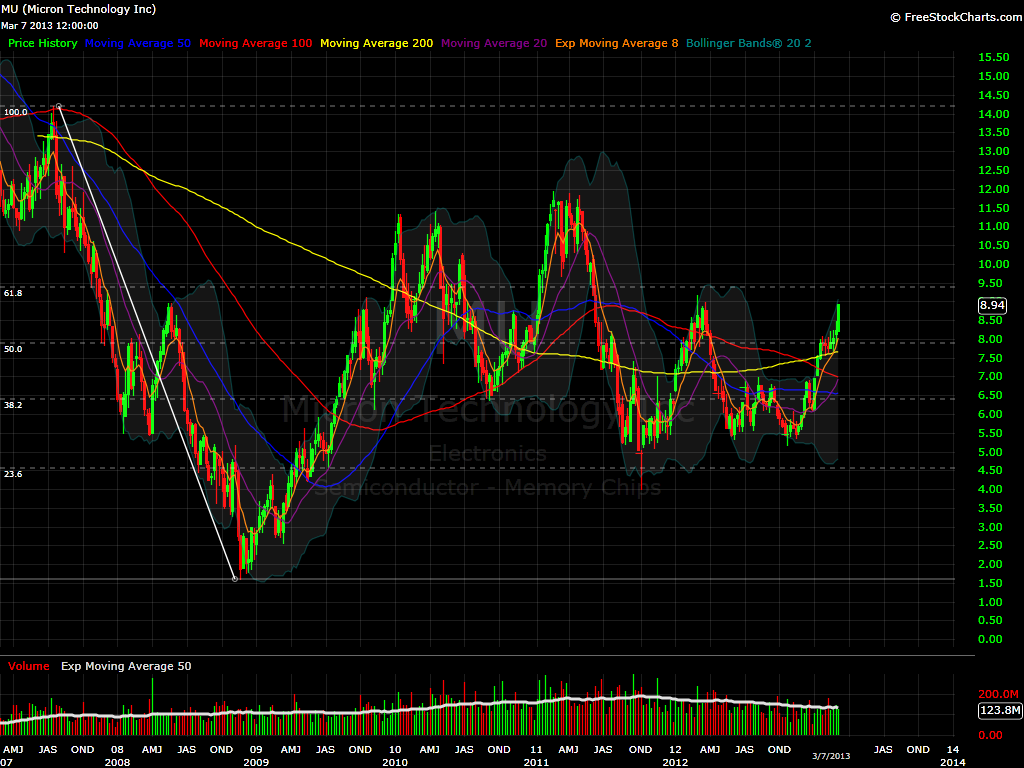Toggle the Moving Average 200 indicator
Screen dimensions: 1024x768
[377, 43]
